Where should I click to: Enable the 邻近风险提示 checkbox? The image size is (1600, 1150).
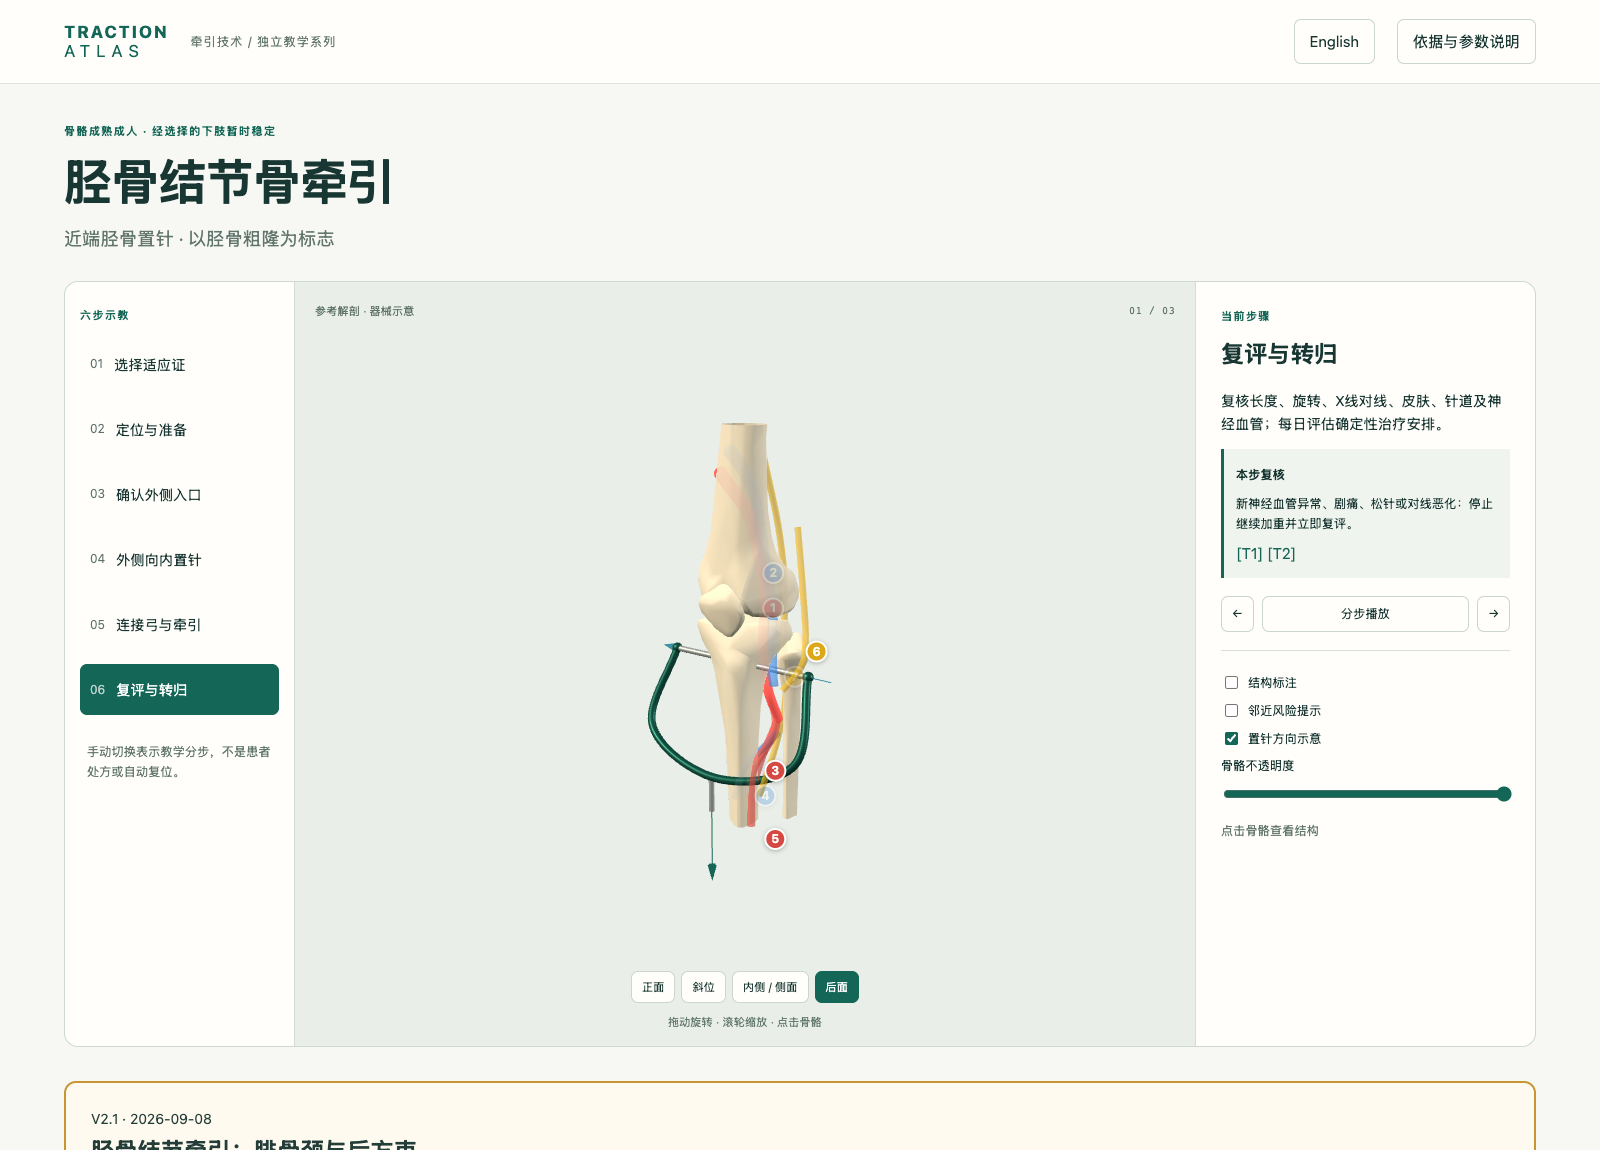1232,711
